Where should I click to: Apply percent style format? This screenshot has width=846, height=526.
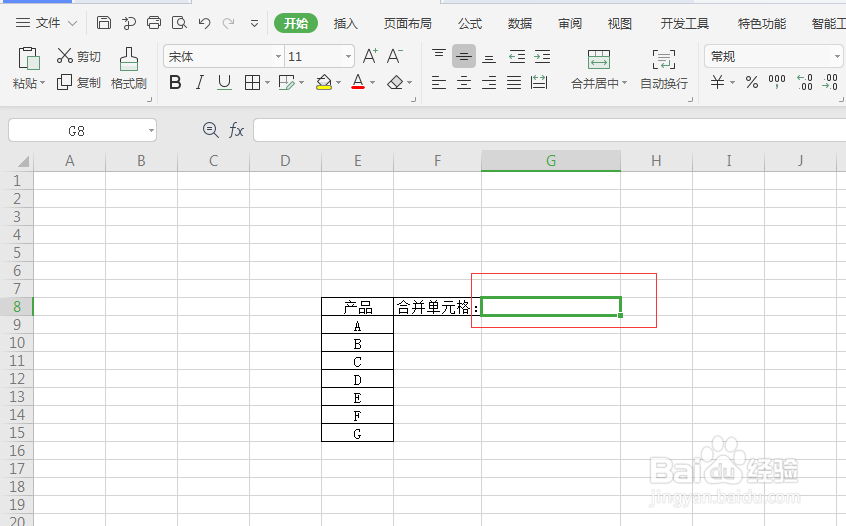(752, 82)
